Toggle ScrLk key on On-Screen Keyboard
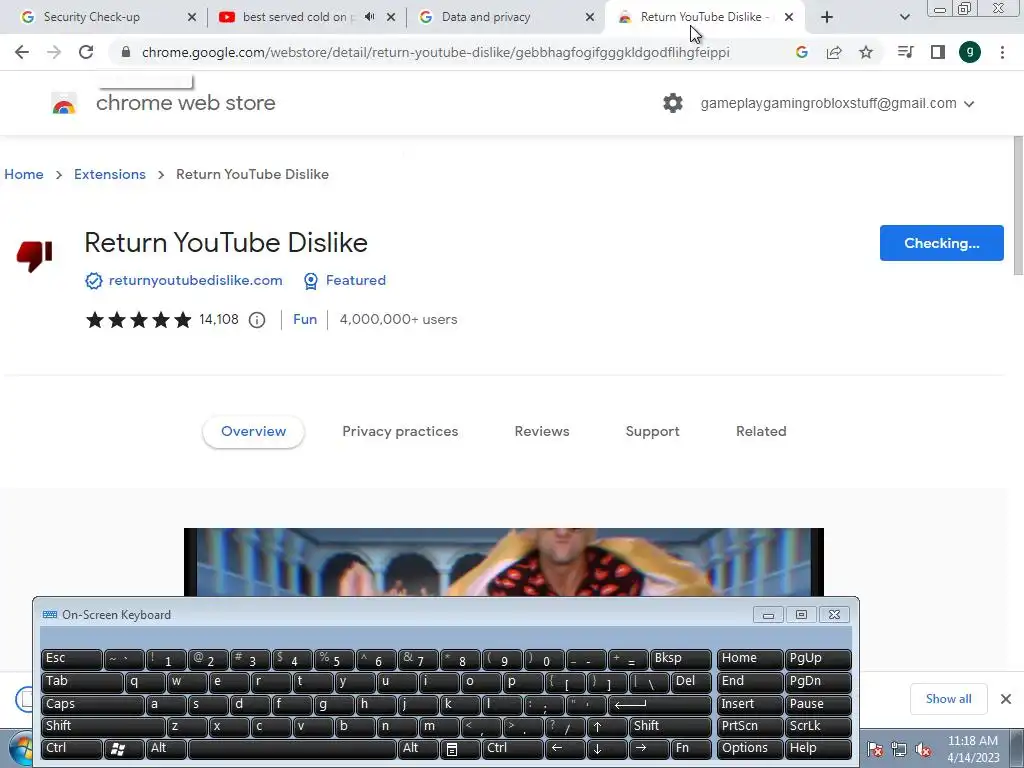The width and height of the screenshot is (1024, 768). 818,726
